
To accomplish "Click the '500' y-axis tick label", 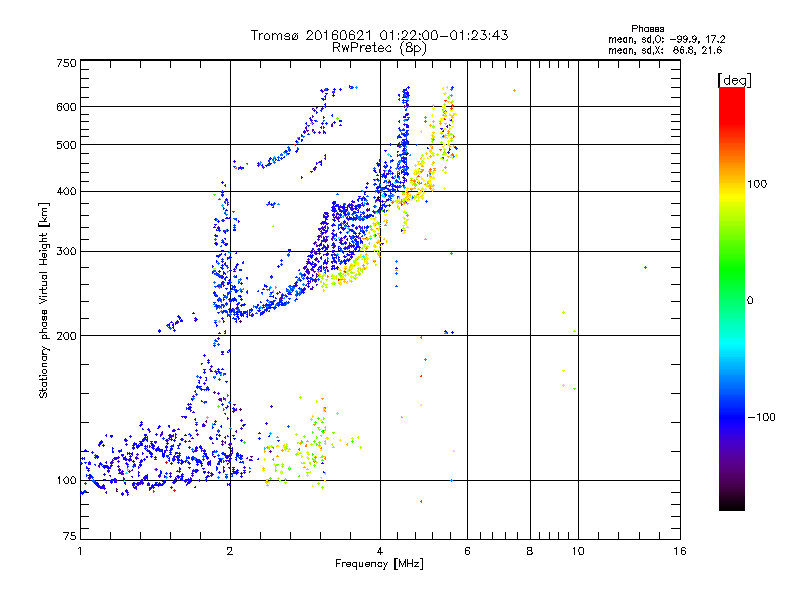I will pyautogui.click(x=67, y=145).
